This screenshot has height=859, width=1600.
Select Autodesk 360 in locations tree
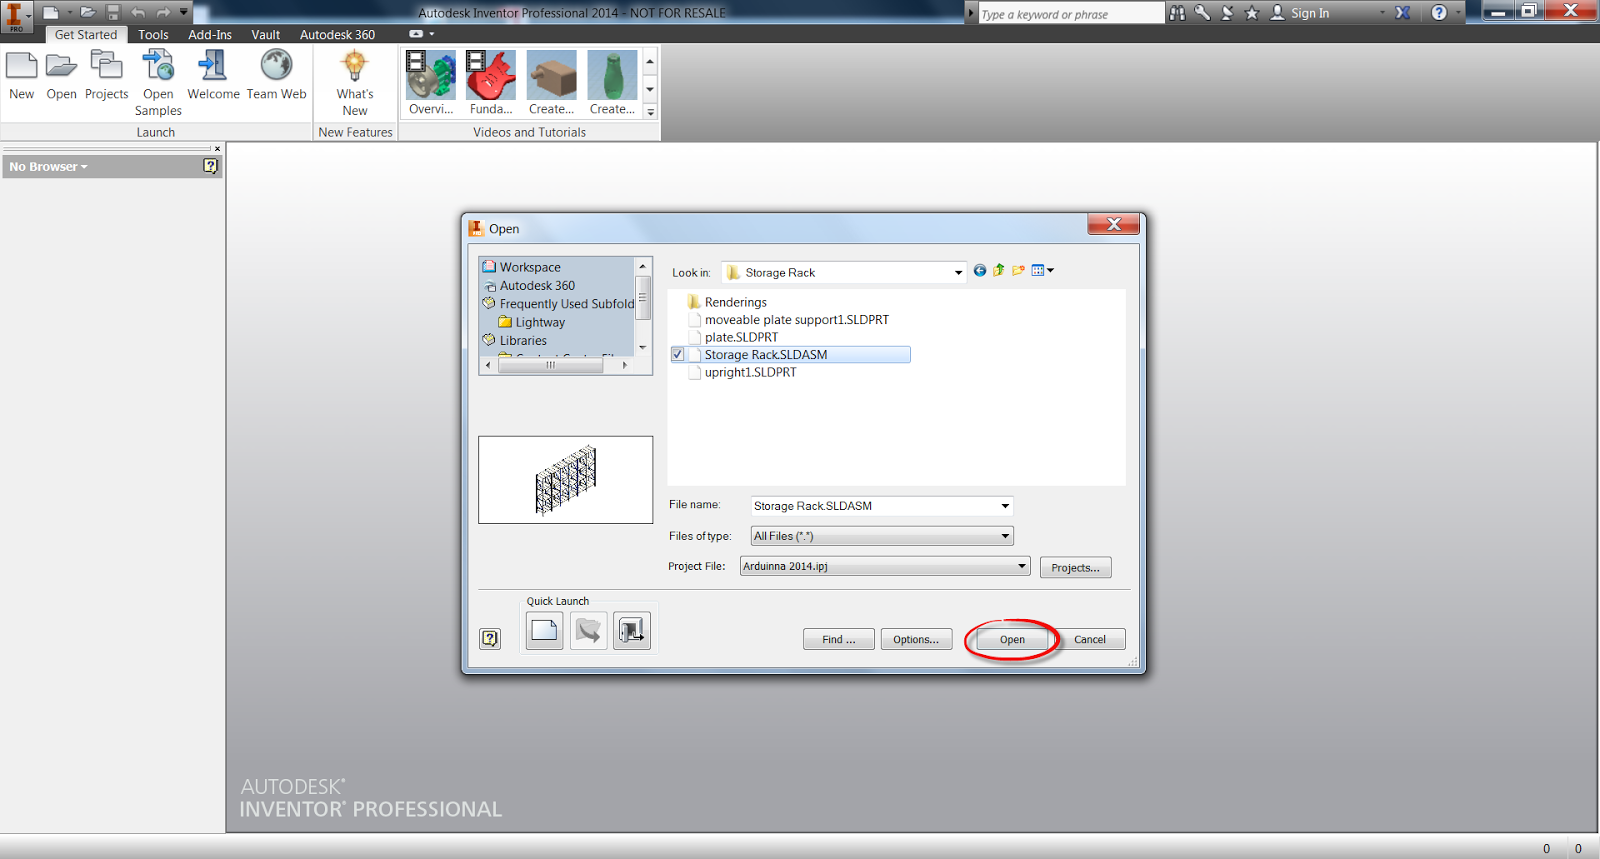pyautogui.click(x=537, y=285)
